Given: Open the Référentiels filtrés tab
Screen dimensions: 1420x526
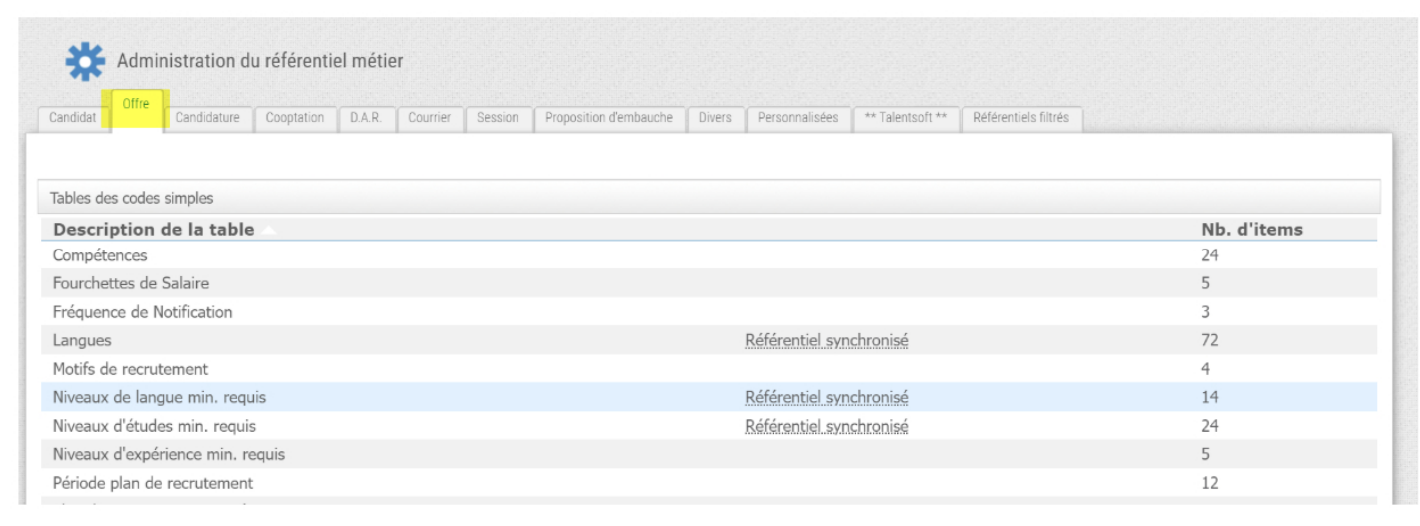Looking at the screenshot, I should pos(1020,118).
